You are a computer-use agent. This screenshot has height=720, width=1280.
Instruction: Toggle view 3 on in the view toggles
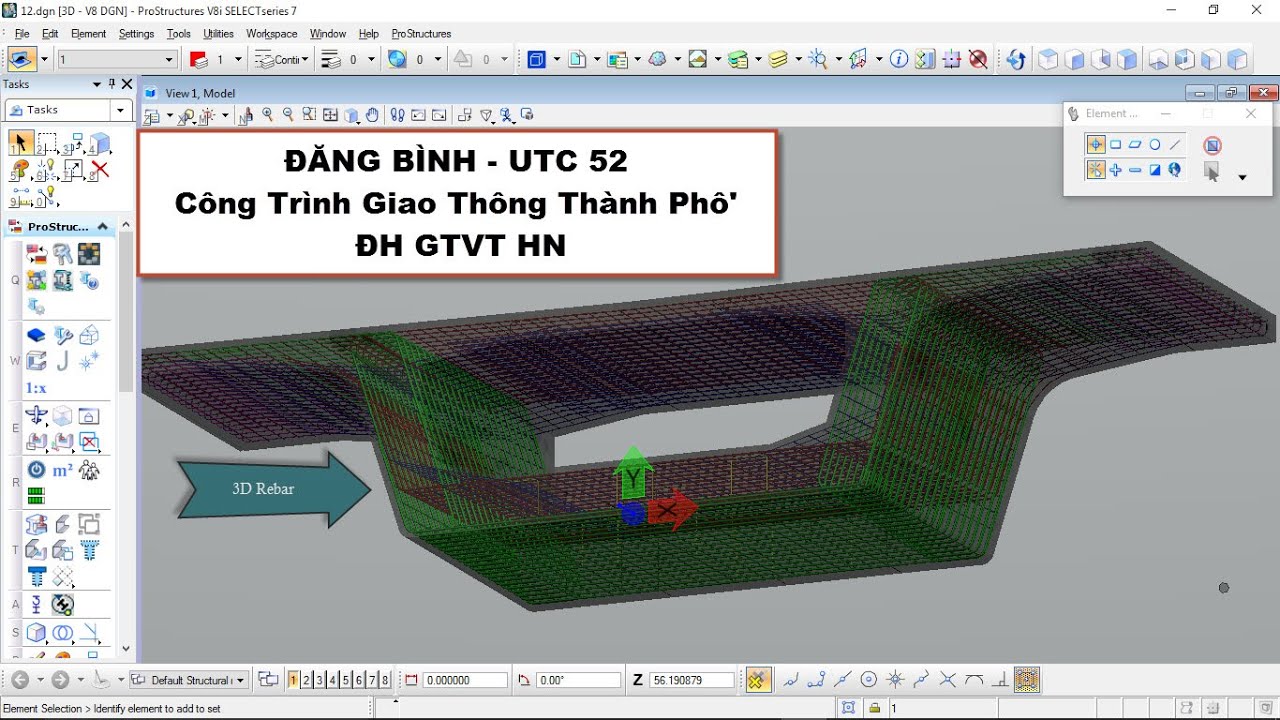[x=319, y=680]
